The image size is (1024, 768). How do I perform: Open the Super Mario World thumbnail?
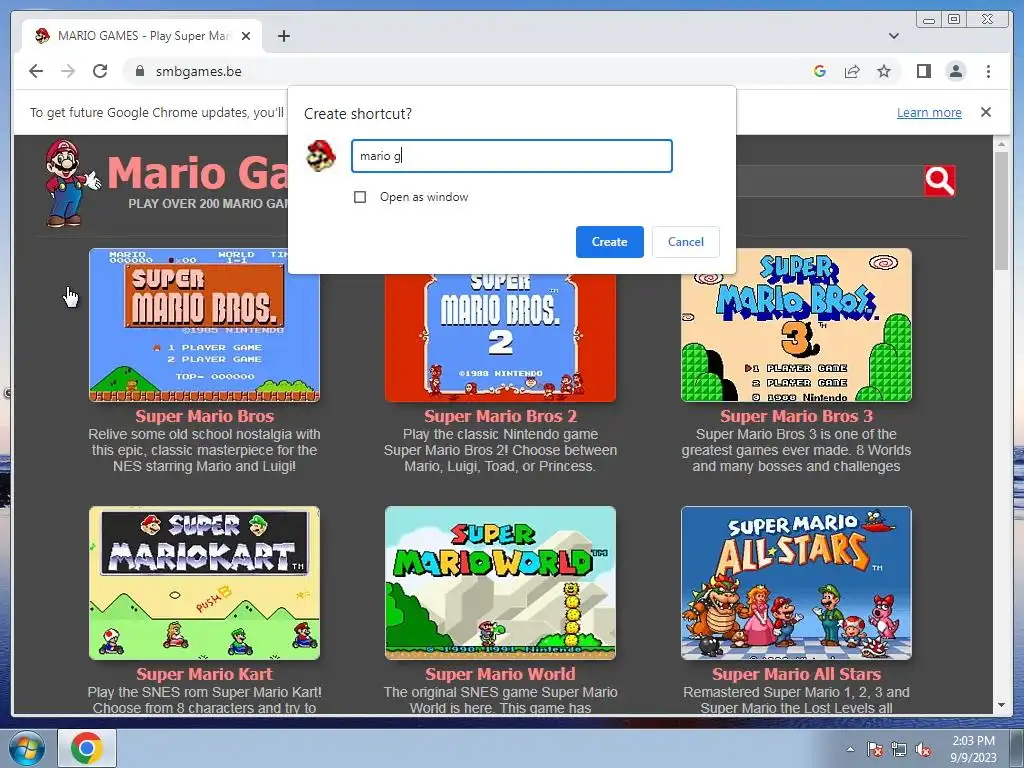click(x=500, y=583)
